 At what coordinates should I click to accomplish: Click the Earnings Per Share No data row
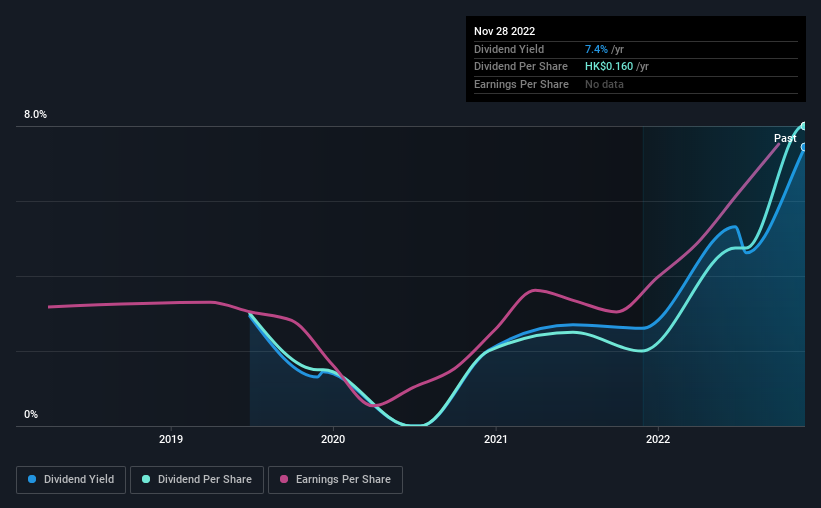coord(636,84)
